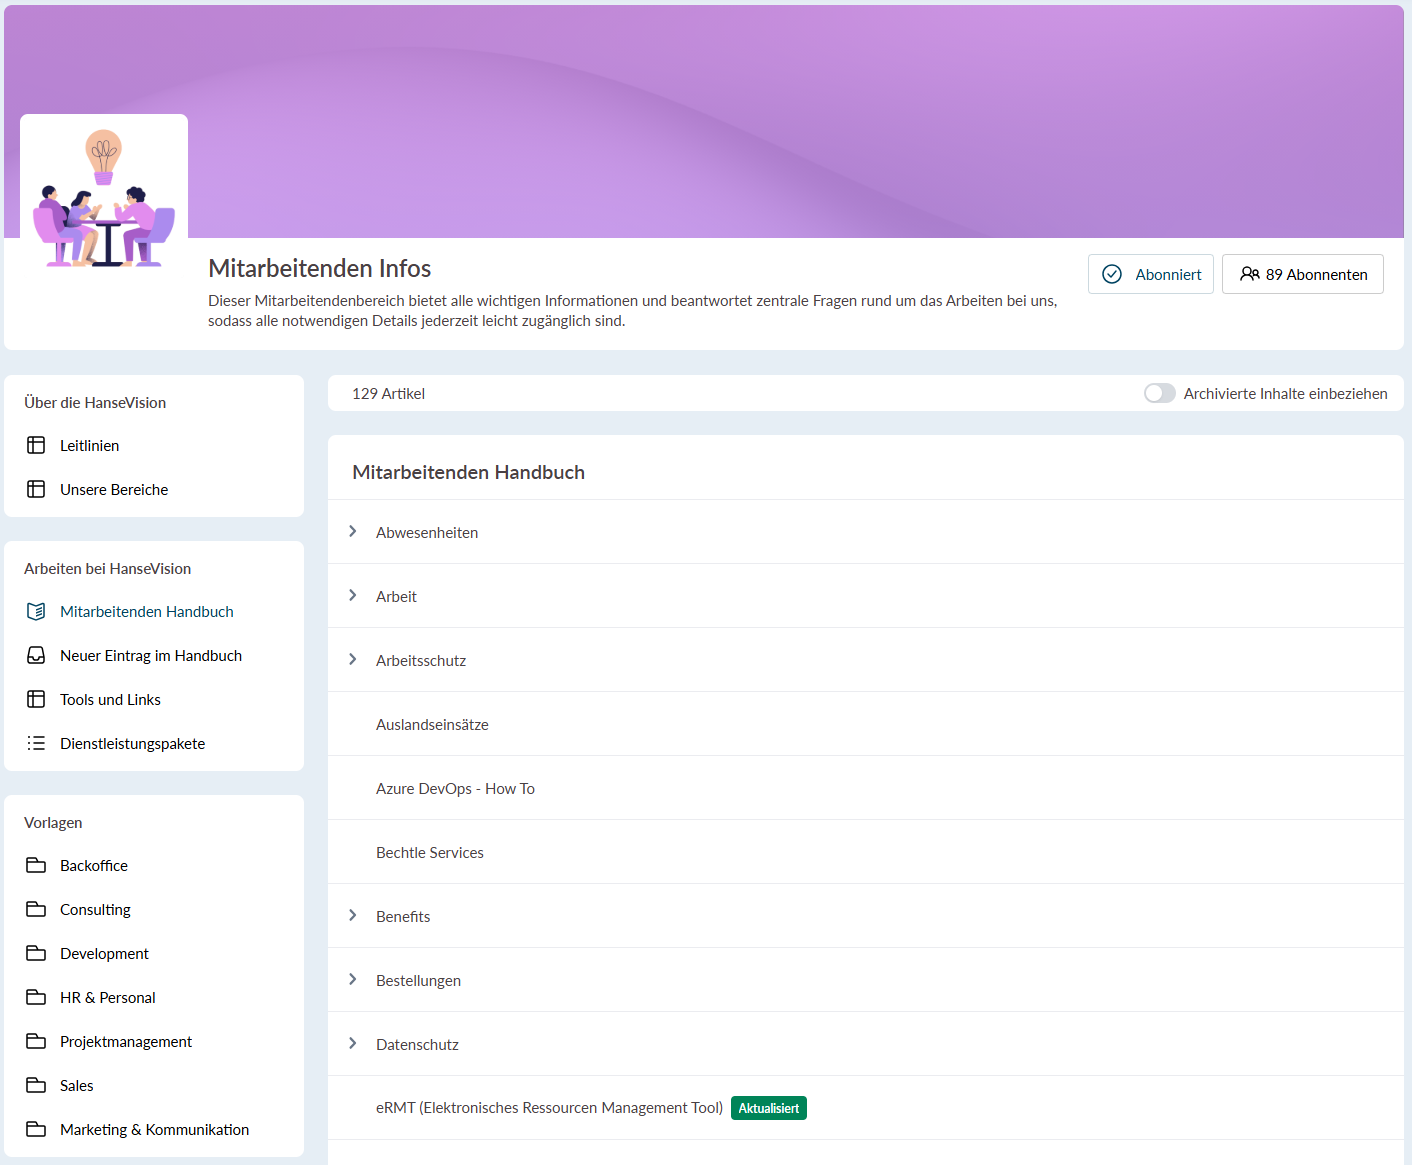The height and width of the screenshot is (1165, 1412).
Task: Expand the Arbeitsschutz section
Action: 353,659
